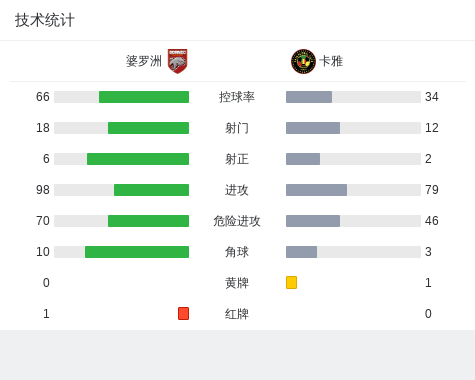Open the 婆罗洲 team name link

(144, 61)
